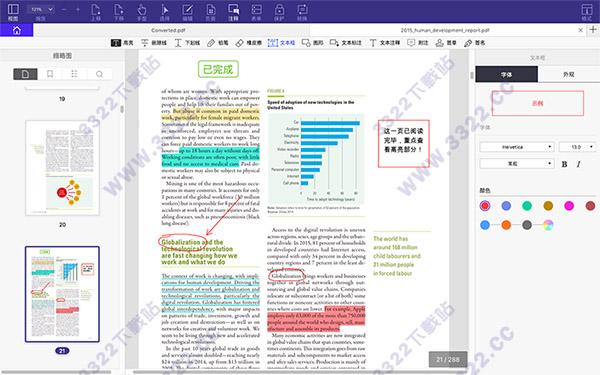Viewport: 600px width, 375px height.
Task: Select the stamp (图章) tool
Action: [446, 43]
